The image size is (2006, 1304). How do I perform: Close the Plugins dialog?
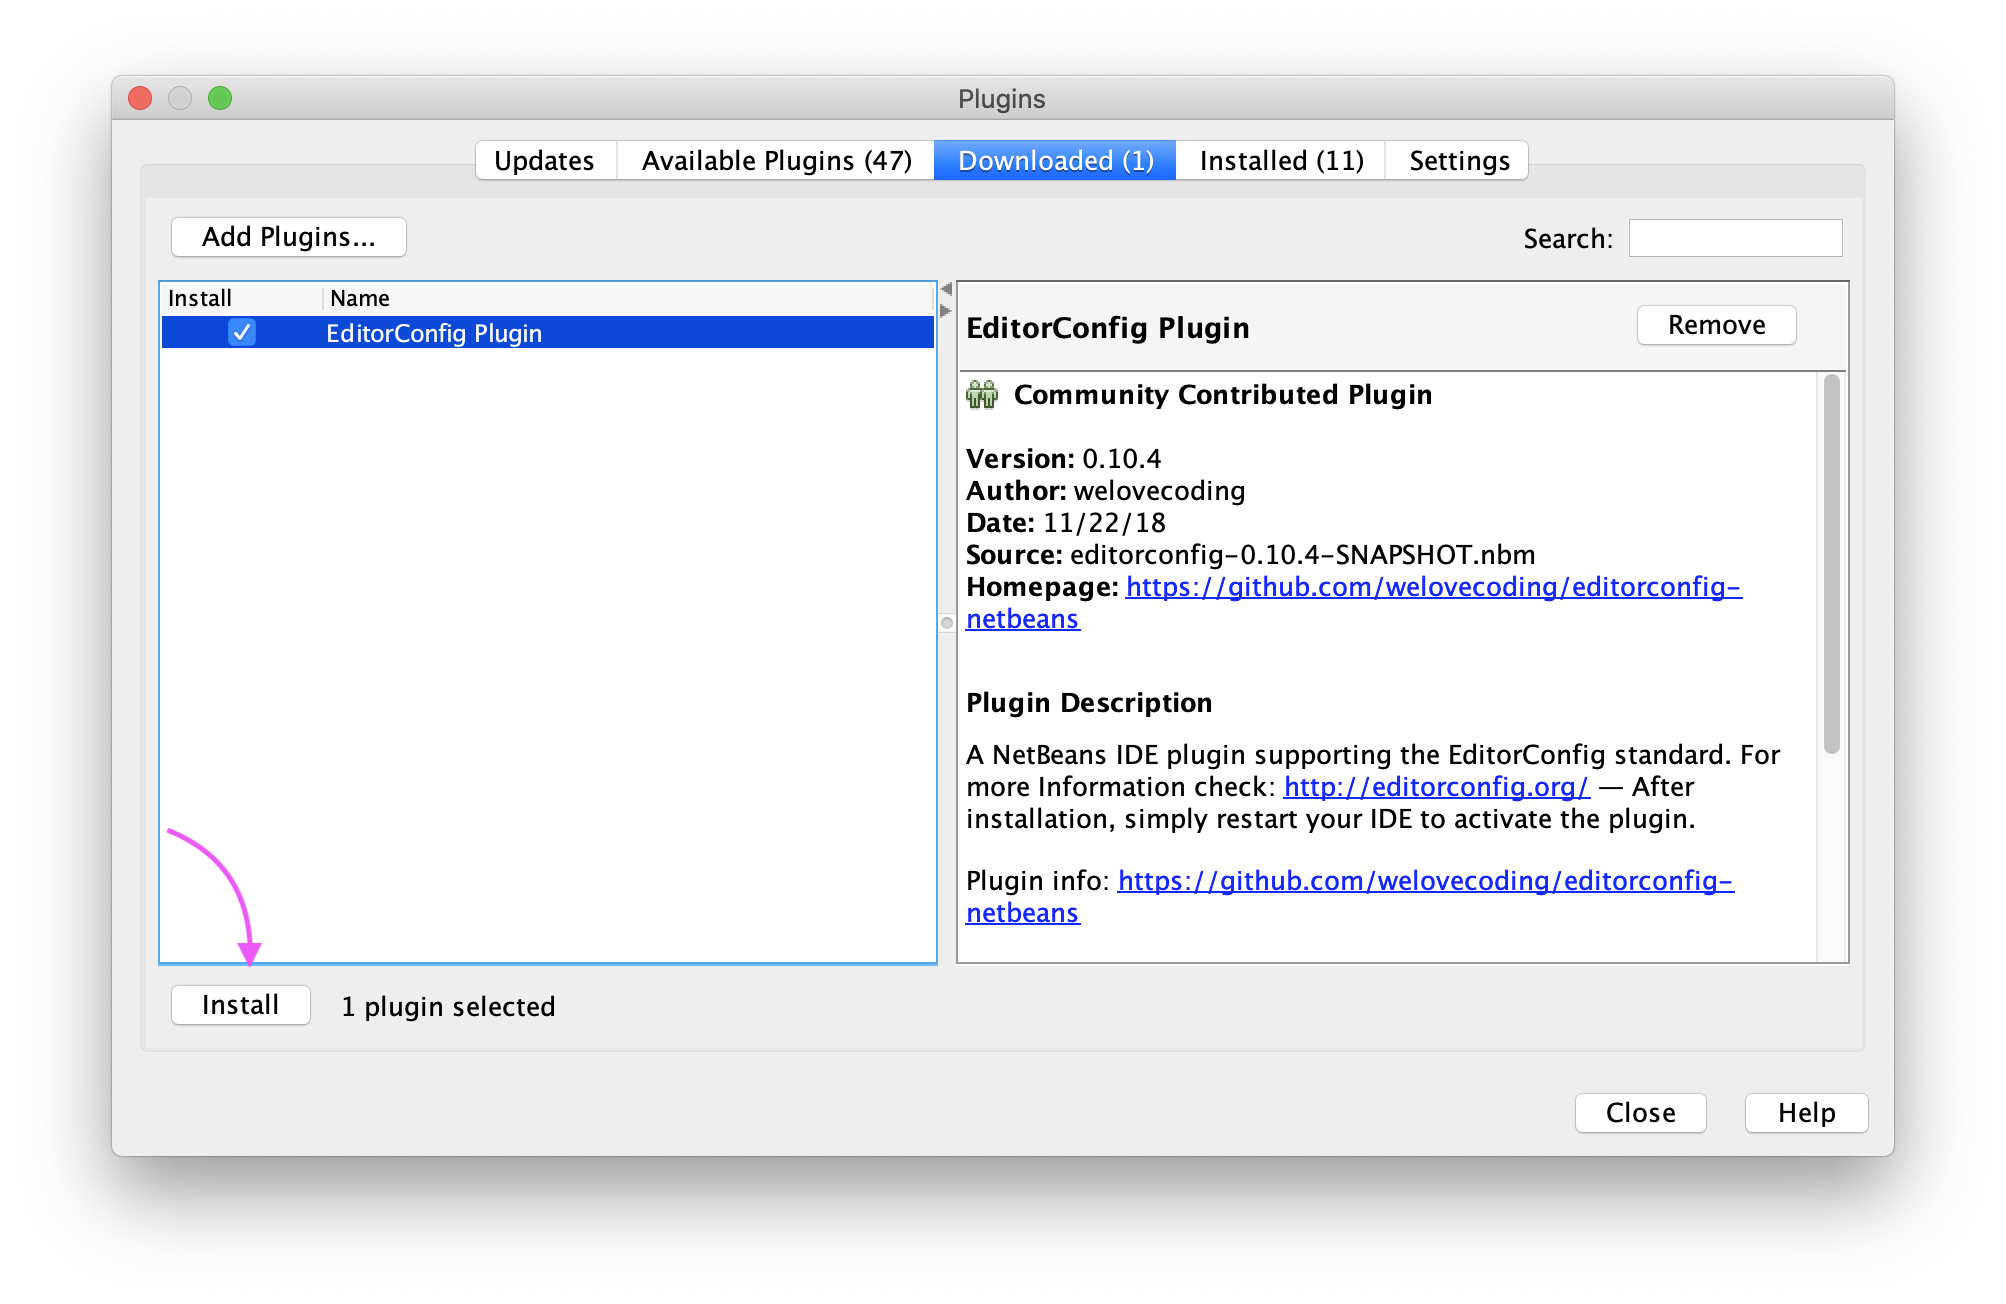tap(1640, 1113)
